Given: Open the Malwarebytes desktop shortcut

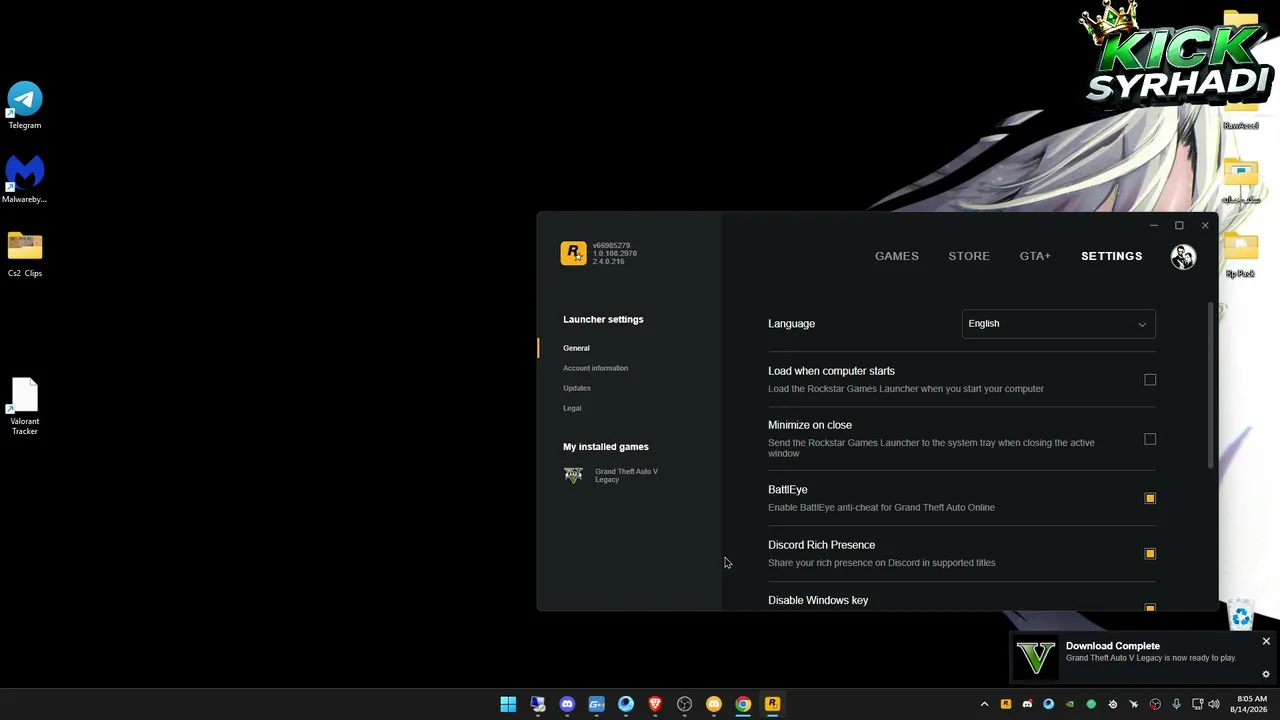Looking at the screenshot, I should [25, 180].
